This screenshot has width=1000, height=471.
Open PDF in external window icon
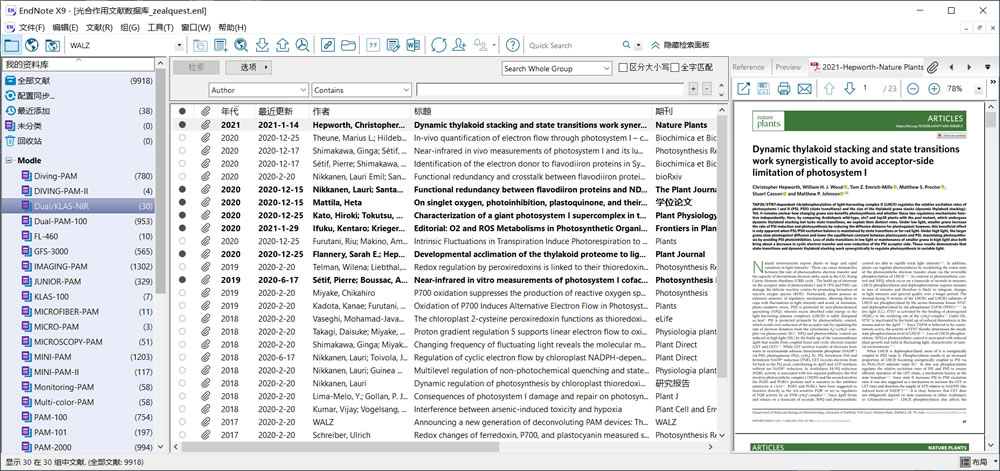point(743,89)
